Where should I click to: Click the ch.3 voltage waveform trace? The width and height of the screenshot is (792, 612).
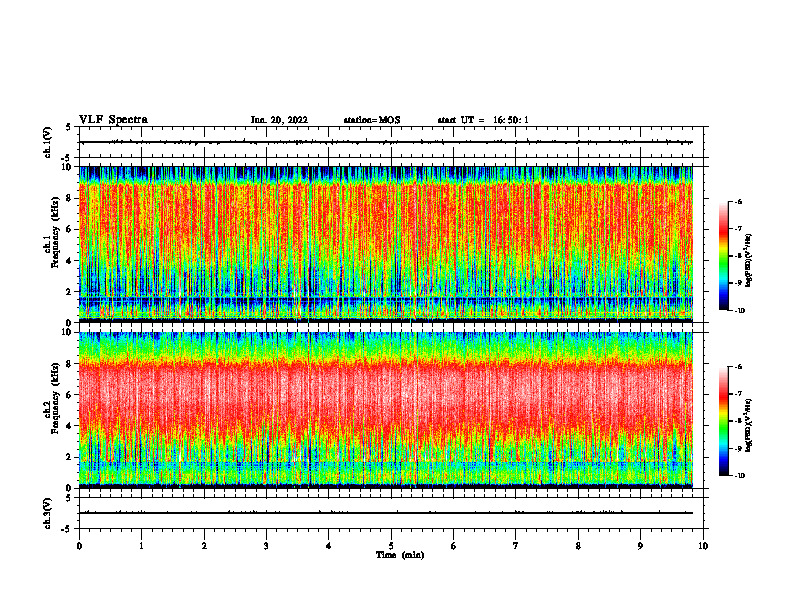386,513
